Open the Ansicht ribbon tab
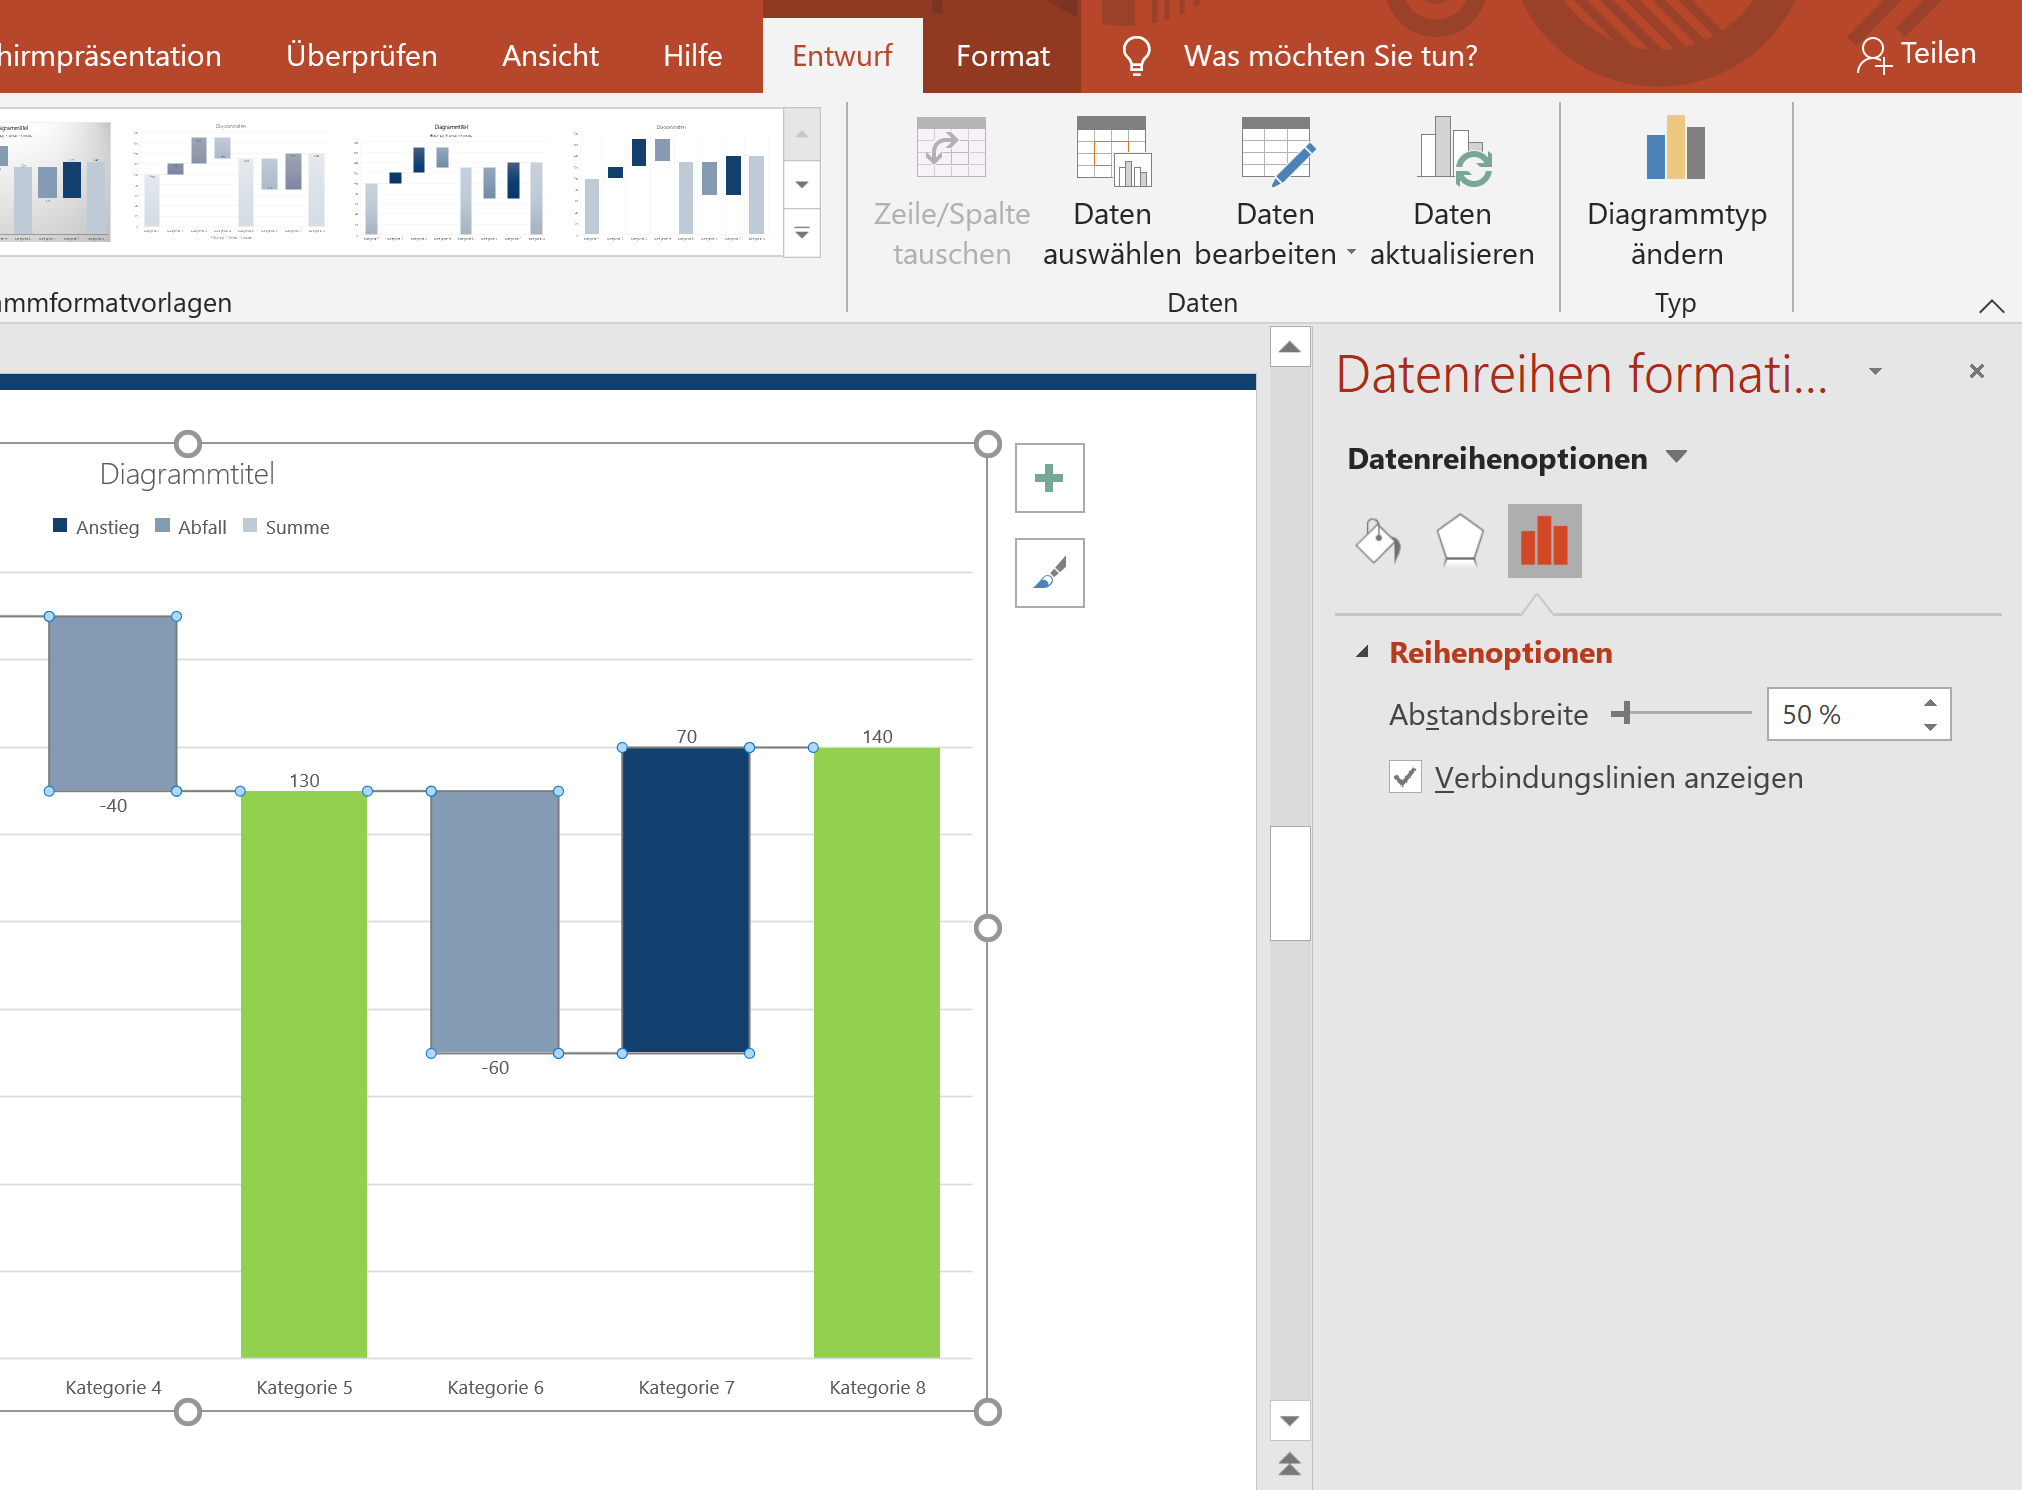 [549, 55]
